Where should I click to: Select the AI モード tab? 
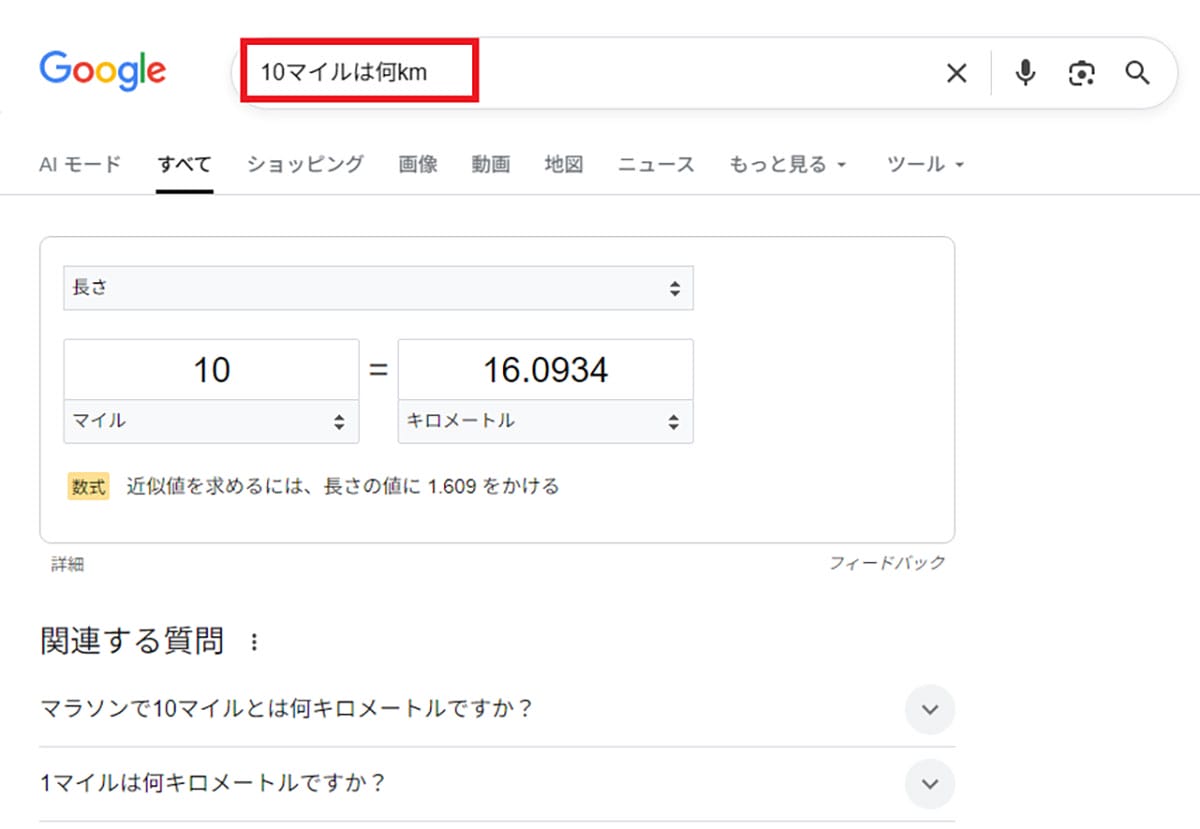[79, 164]
